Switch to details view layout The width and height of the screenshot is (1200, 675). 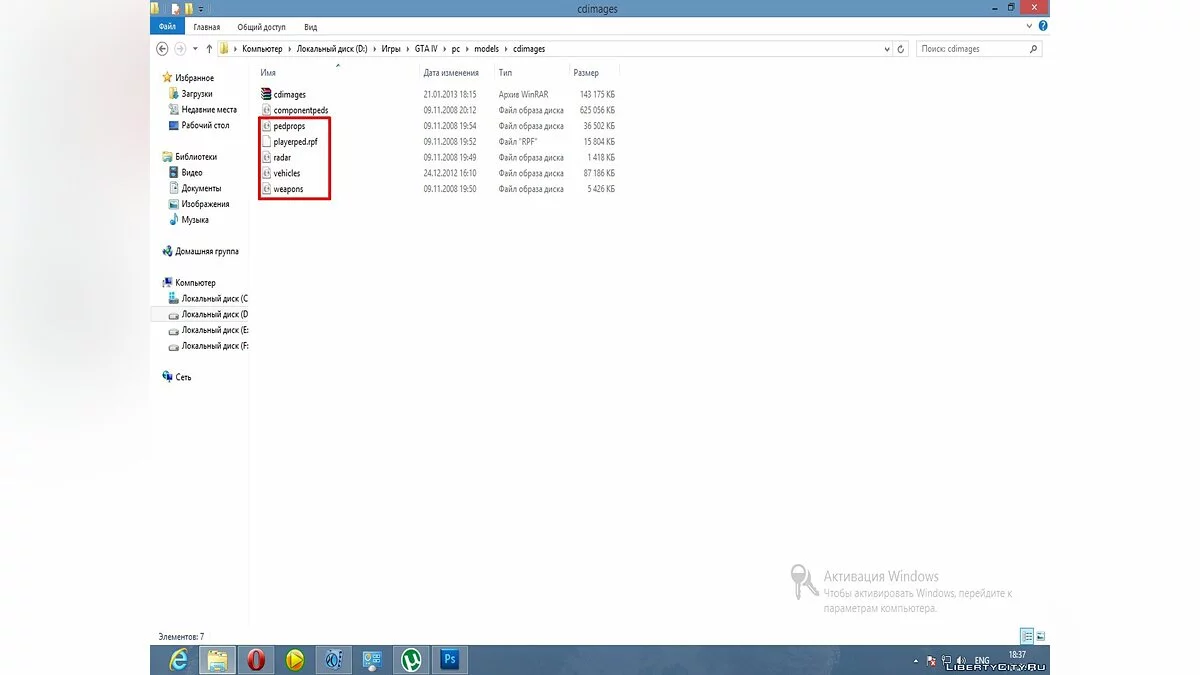pos(1026,636)
